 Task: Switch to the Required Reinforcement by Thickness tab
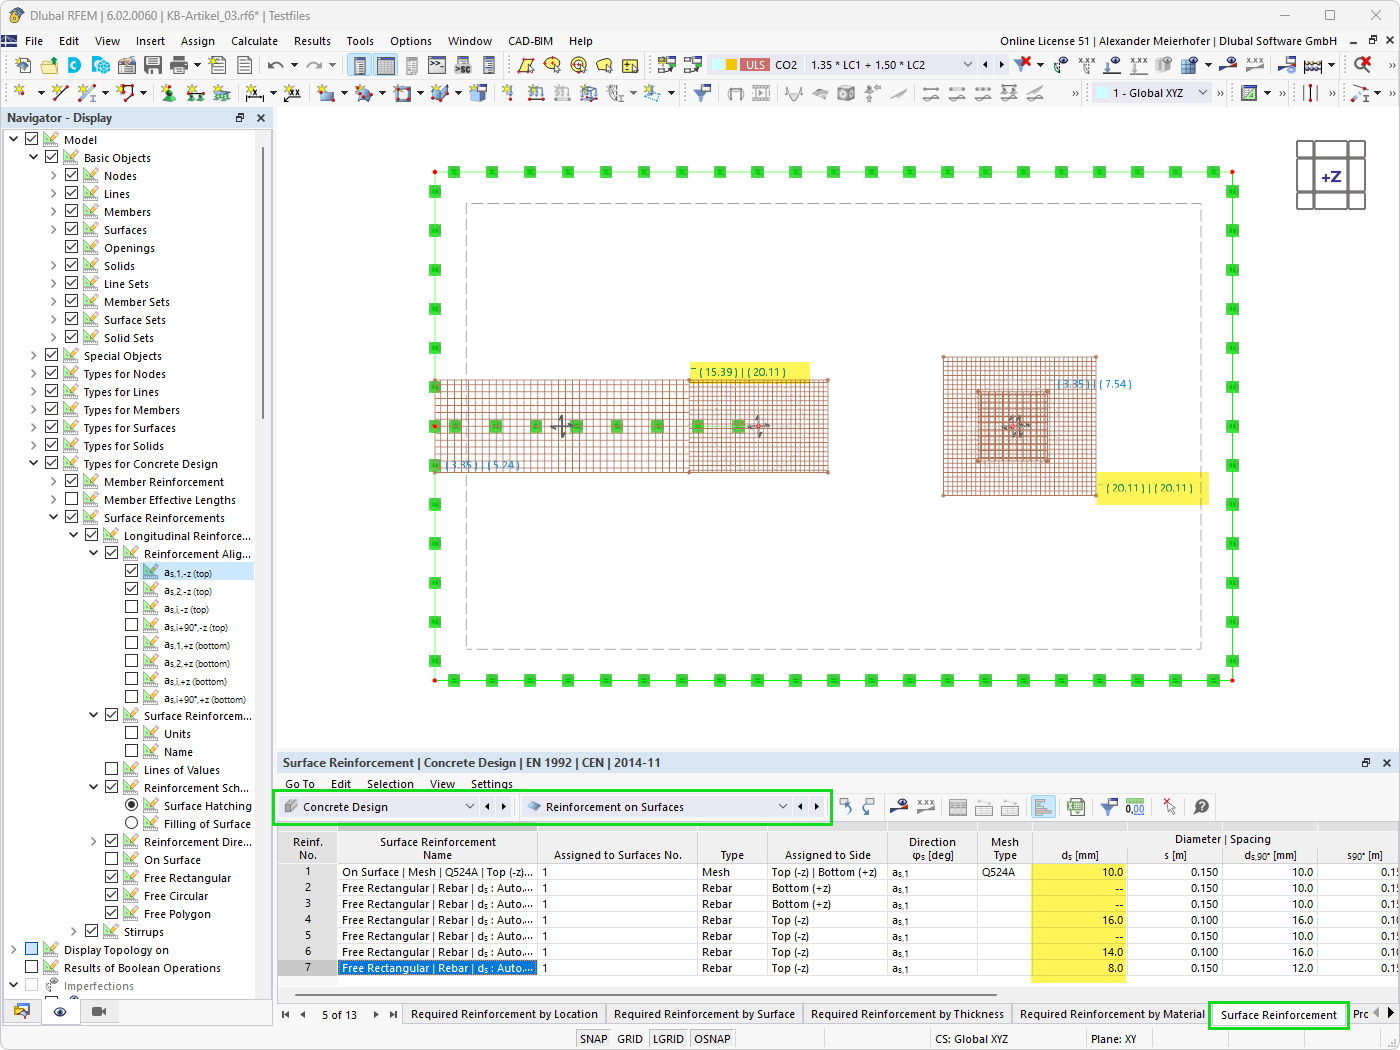tap(906, 1014)
